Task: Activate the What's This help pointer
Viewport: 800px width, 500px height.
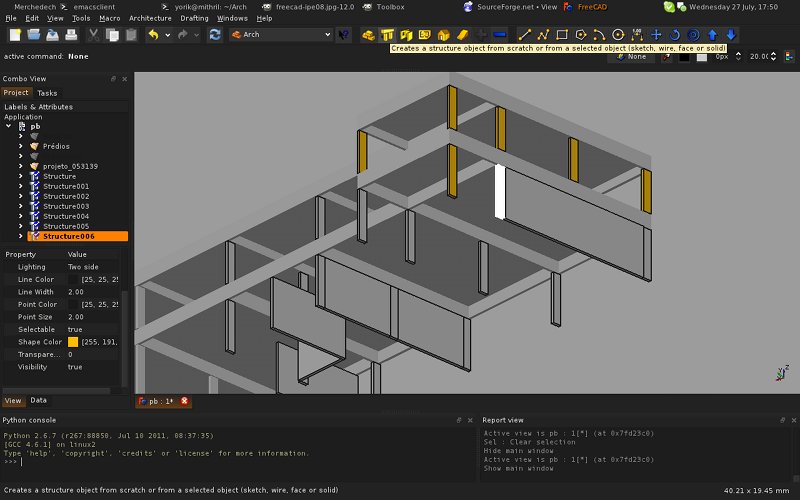Action: (344, 35)
